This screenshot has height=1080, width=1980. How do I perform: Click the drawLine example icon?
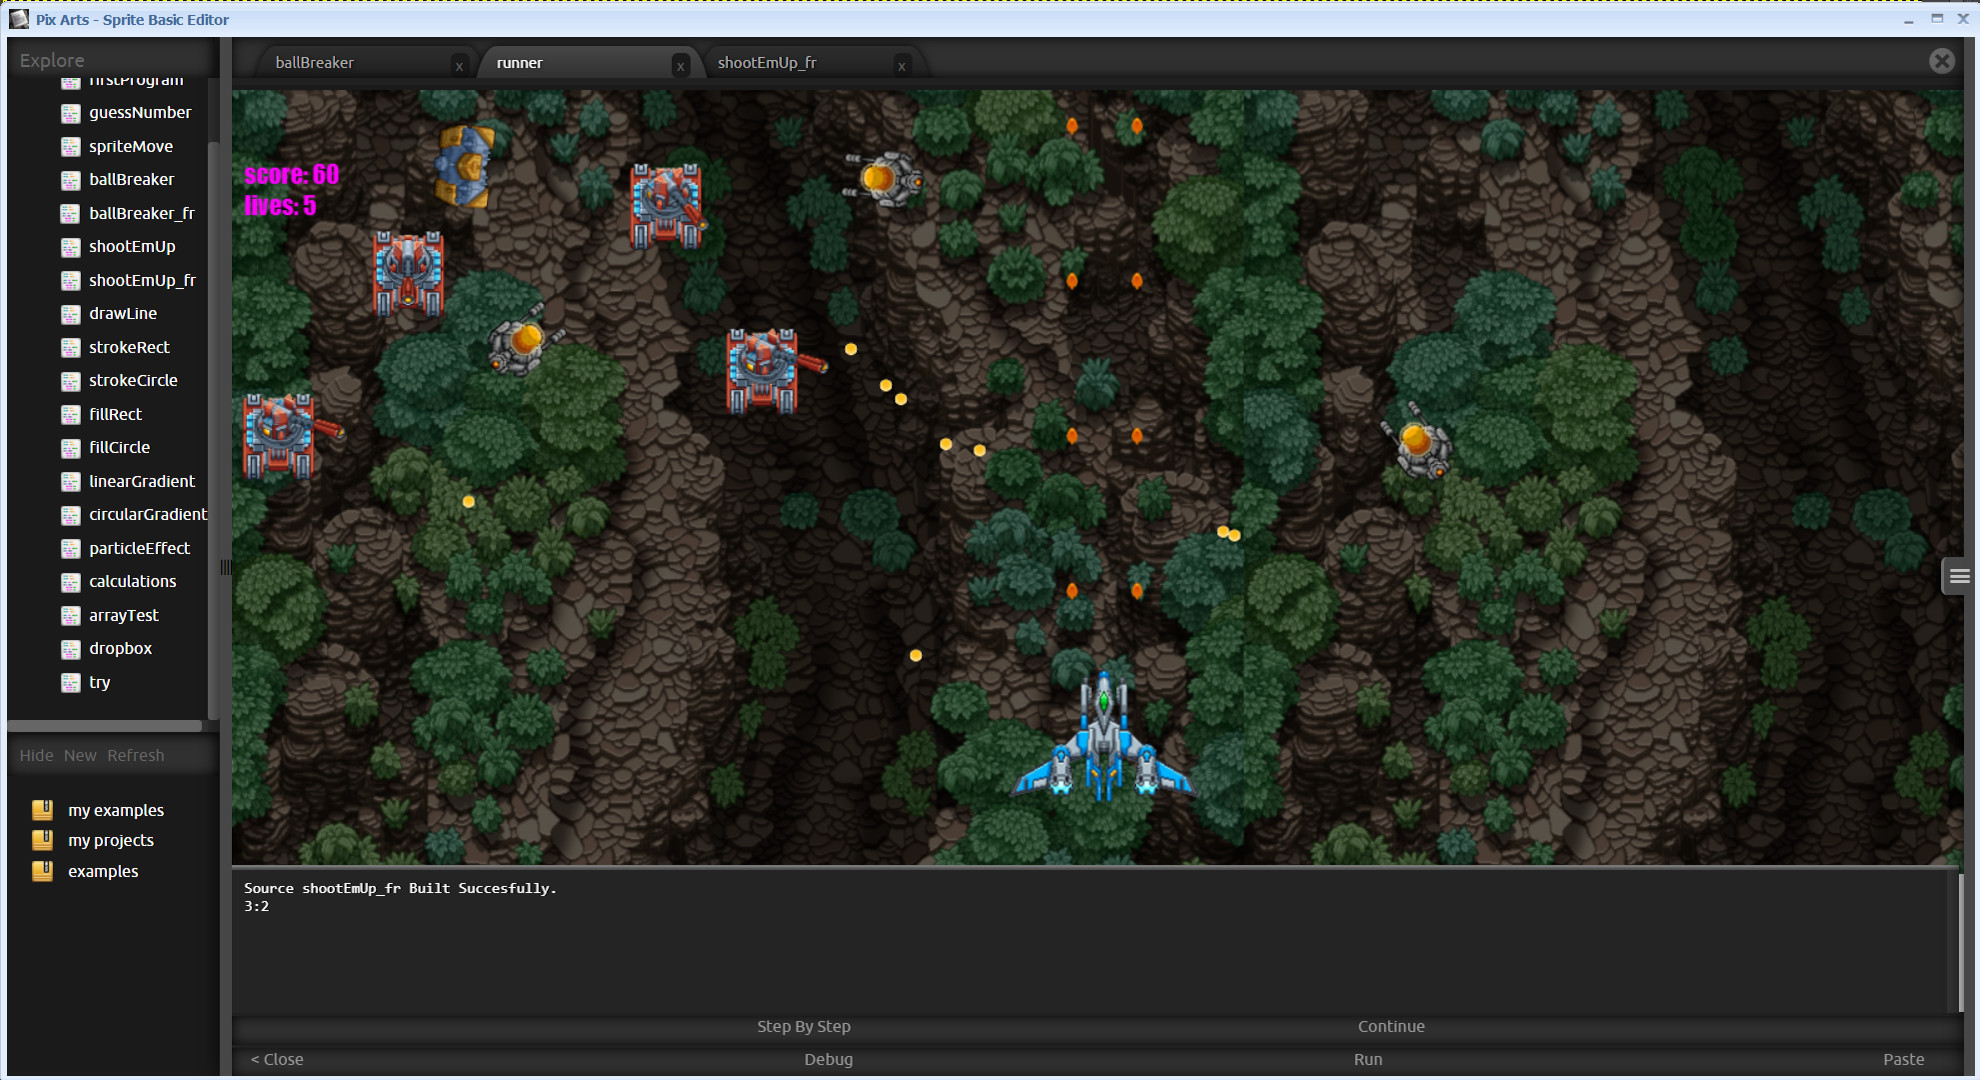click(x=70, y=313)
